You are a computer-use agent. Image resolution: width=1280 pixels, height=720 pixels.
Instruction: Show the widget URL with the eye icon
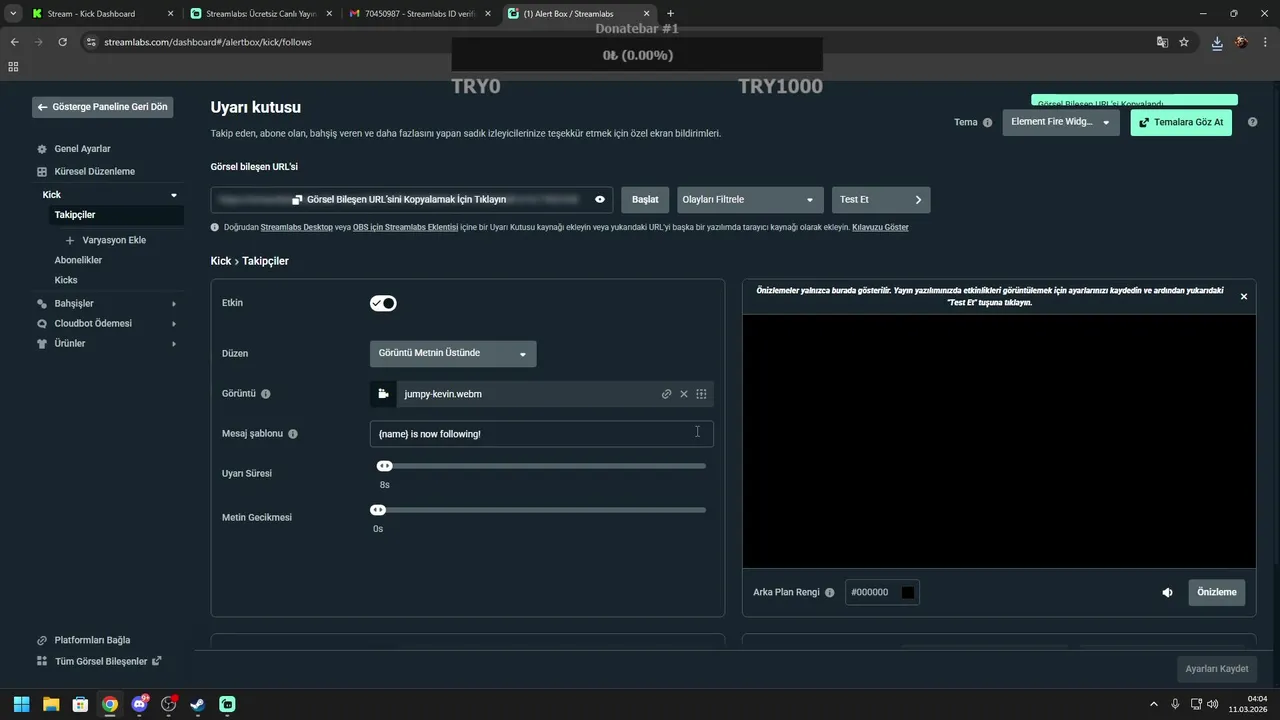(x=600, y=200)
